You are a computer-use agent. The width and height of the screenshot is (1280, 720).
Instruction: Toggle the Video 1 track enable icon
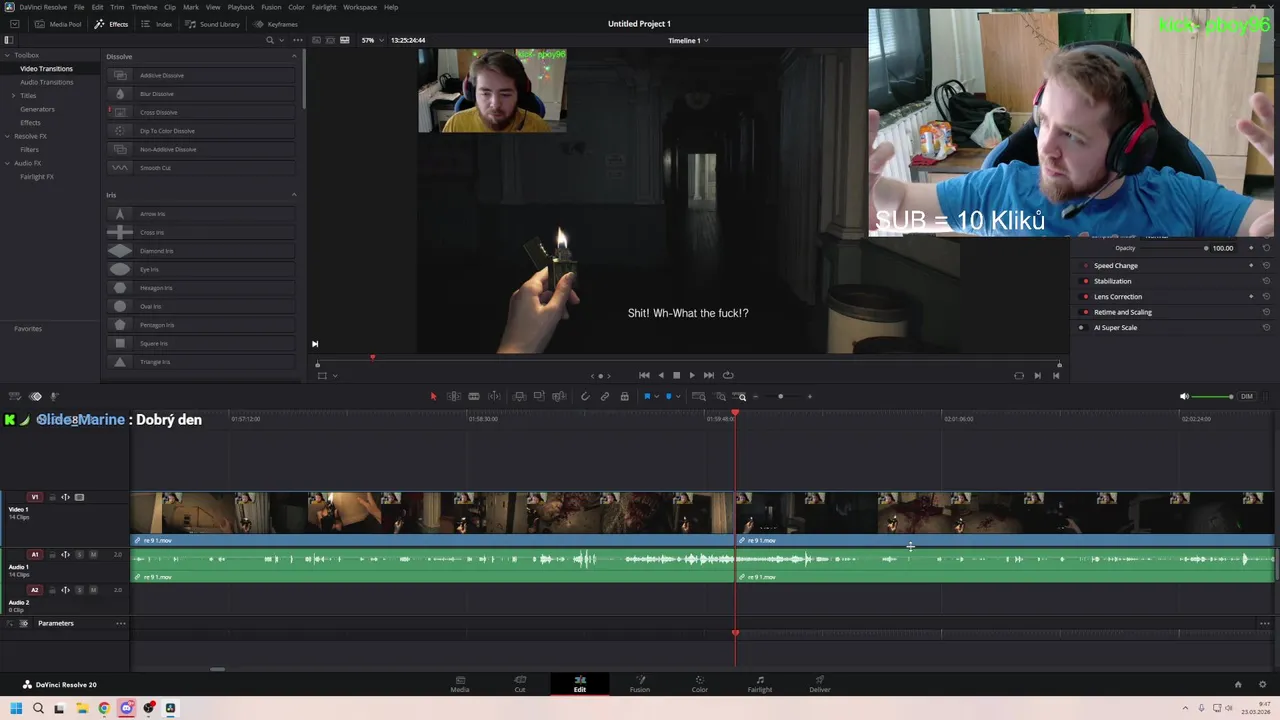79,497
